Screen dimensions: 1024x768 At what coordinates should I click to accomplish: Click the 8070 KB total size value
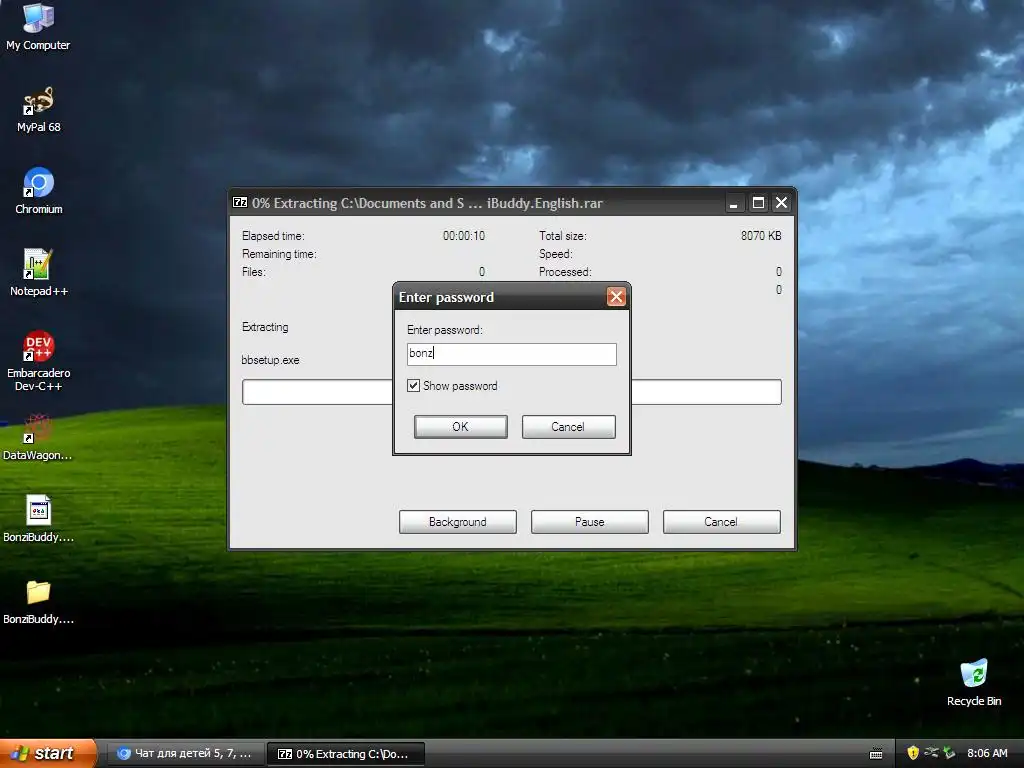click(761, 236)
